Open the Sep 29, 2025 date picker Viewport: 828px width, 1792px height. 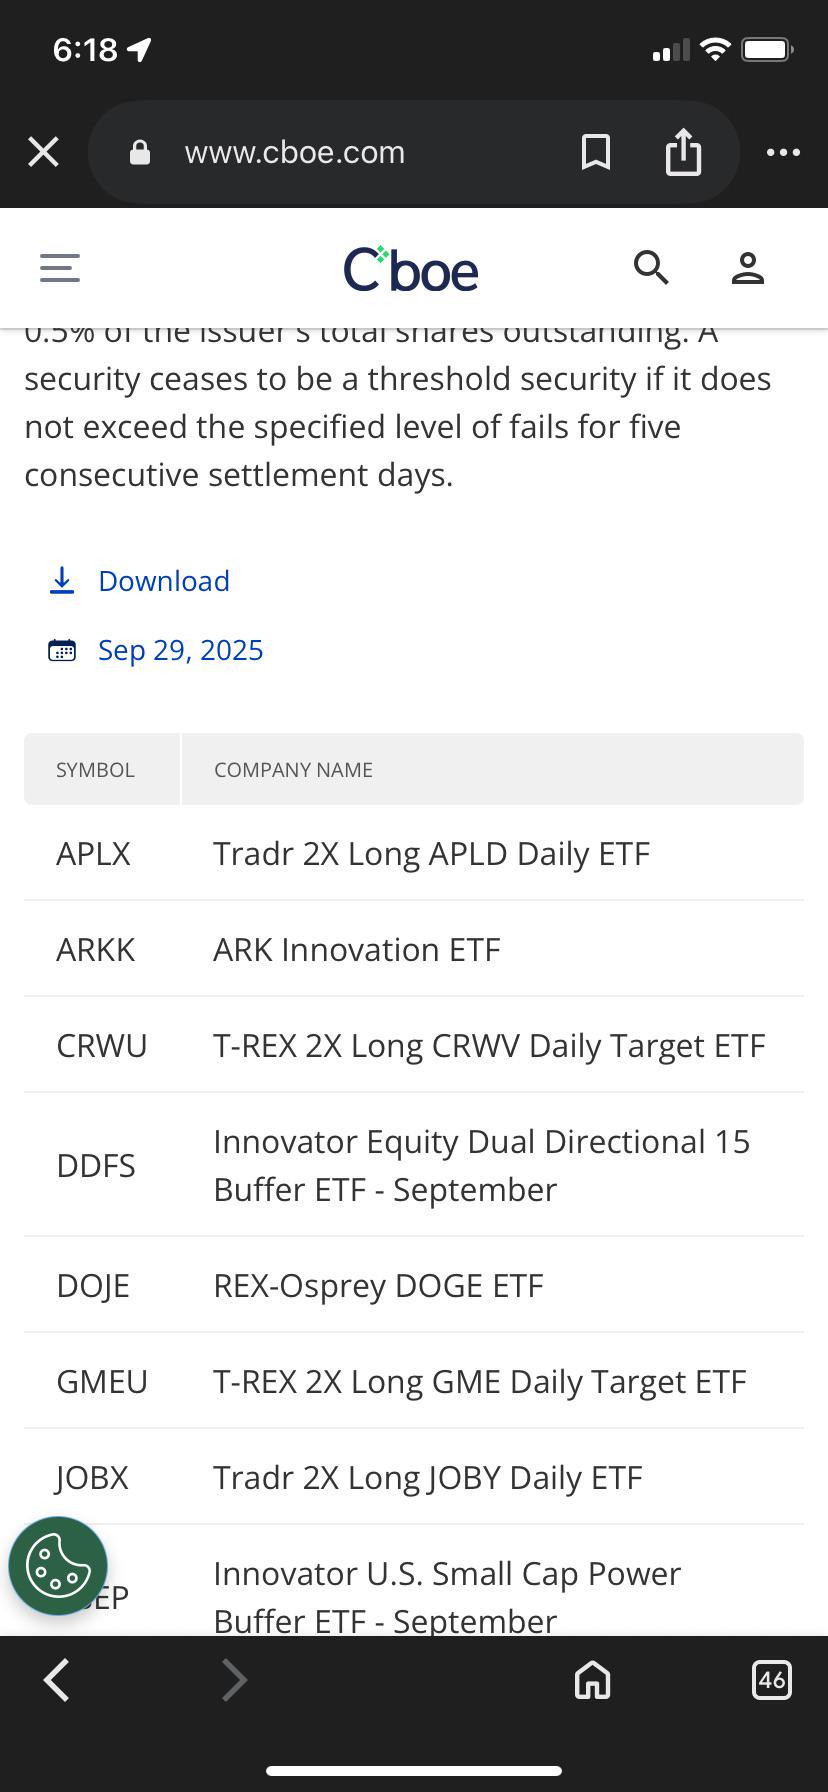(x=180, y=650)
